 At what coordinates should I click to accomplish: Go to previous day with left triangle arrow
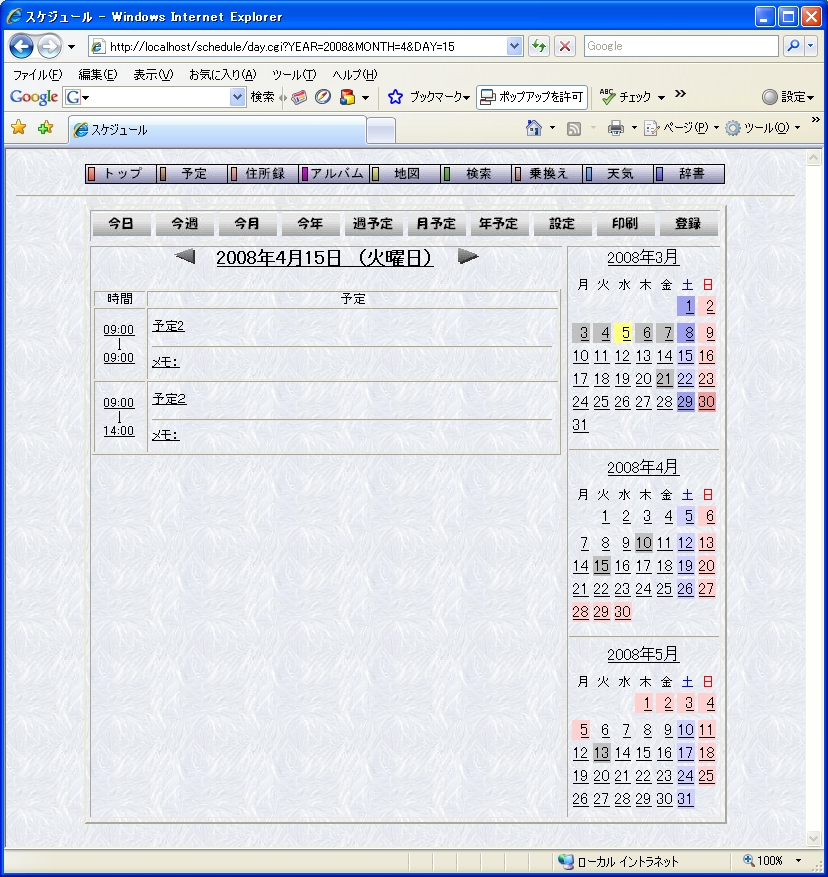[185, 257]
